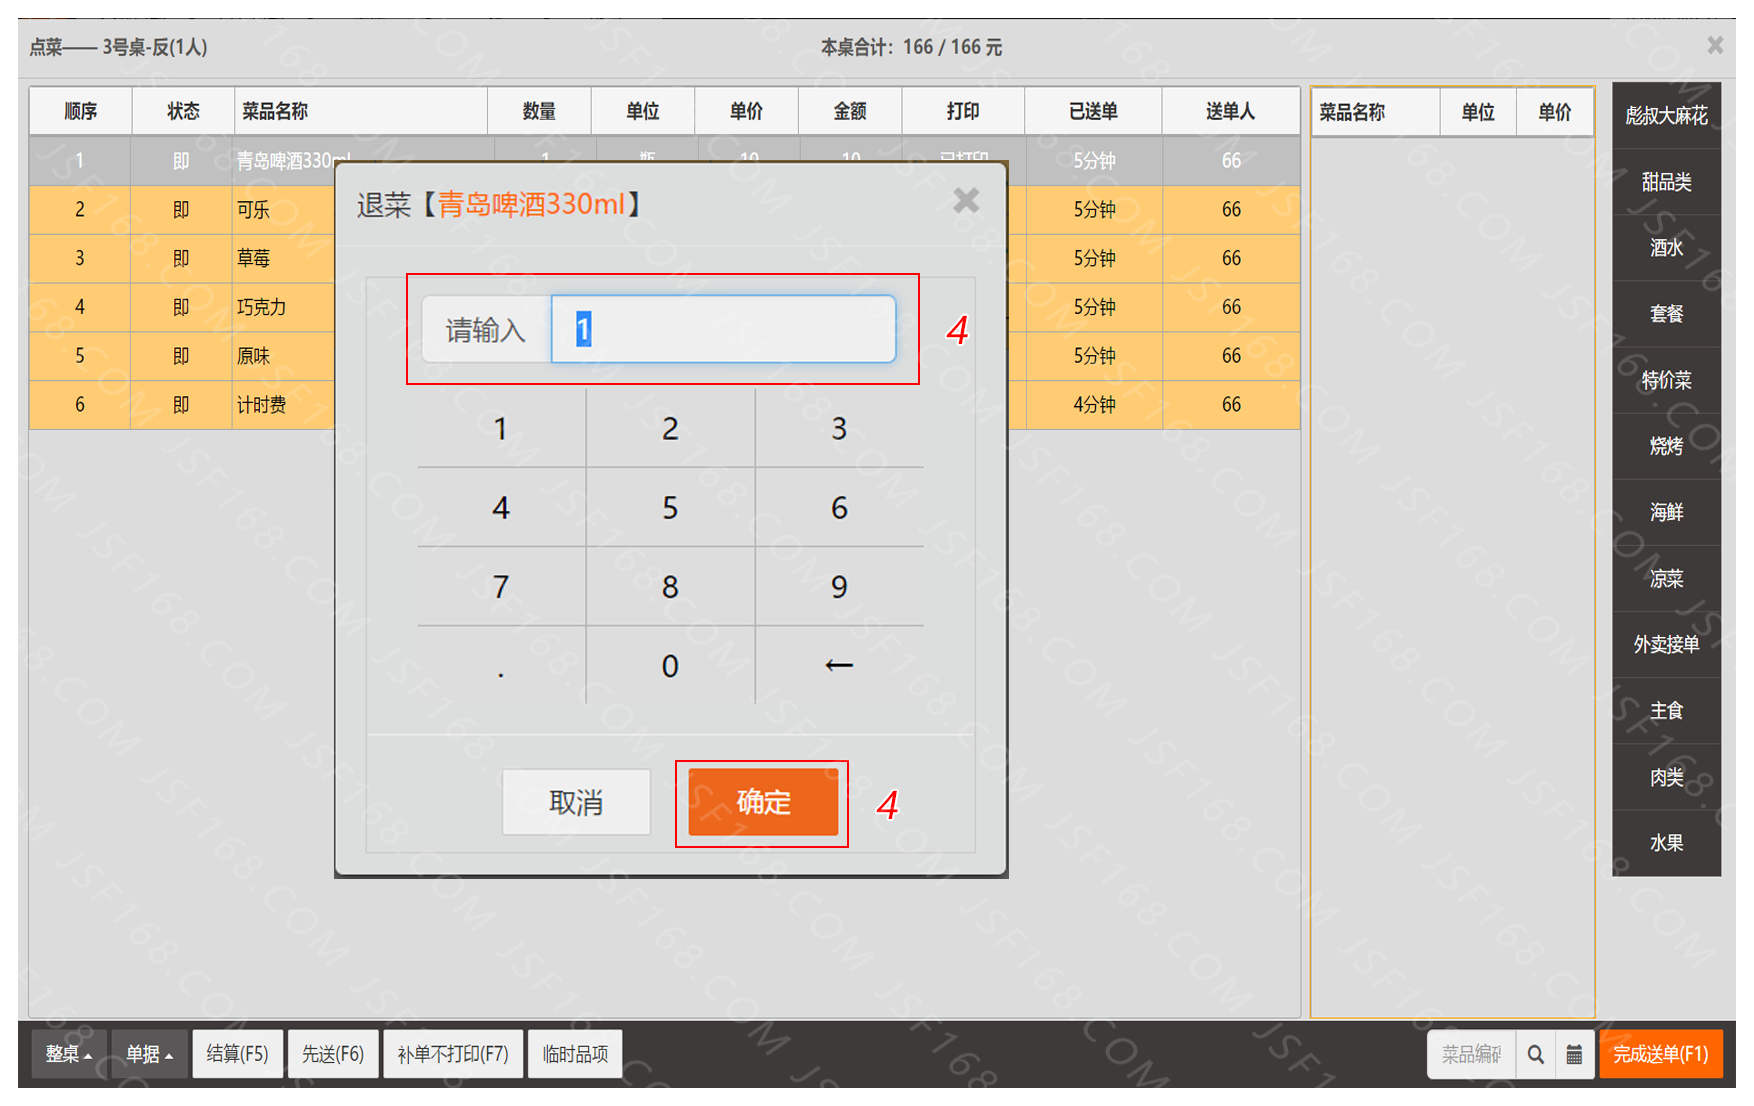The width and height of the screenshot is (1754, 1106).
Task: Tap keypad digit 5
Action: coord(670,508)
